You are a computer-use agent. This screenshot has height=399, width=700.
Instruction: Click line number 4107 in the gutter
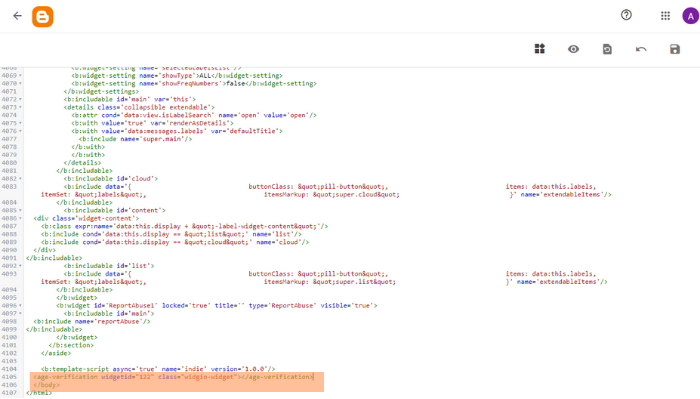point(9,393)
